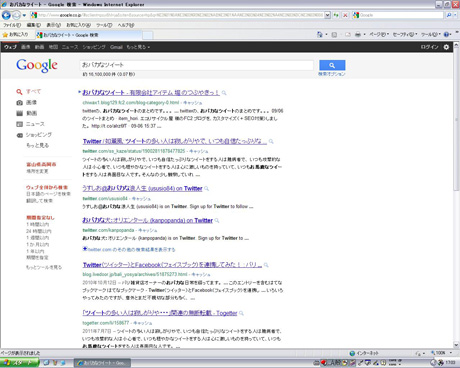460x368 pixels.
Task: Click the blue Help icon in command bar
Action: coord(447,34)
